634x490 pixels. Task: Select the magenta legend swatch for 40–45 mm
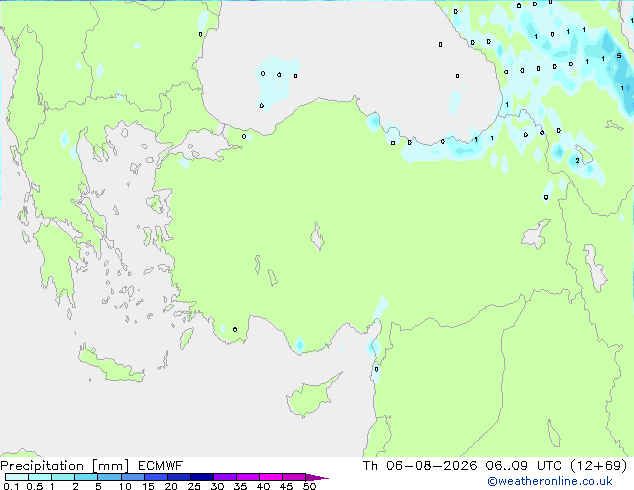271,477
